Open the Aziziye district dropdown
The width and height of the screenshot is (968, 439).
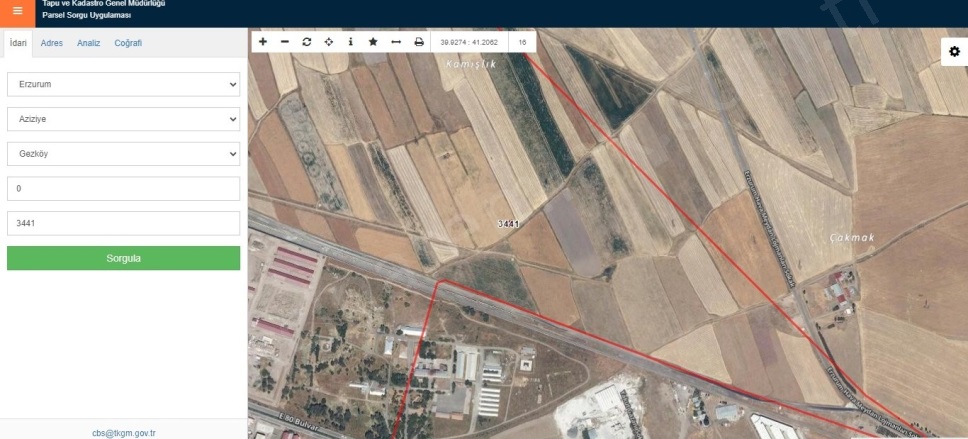point(123,119)
